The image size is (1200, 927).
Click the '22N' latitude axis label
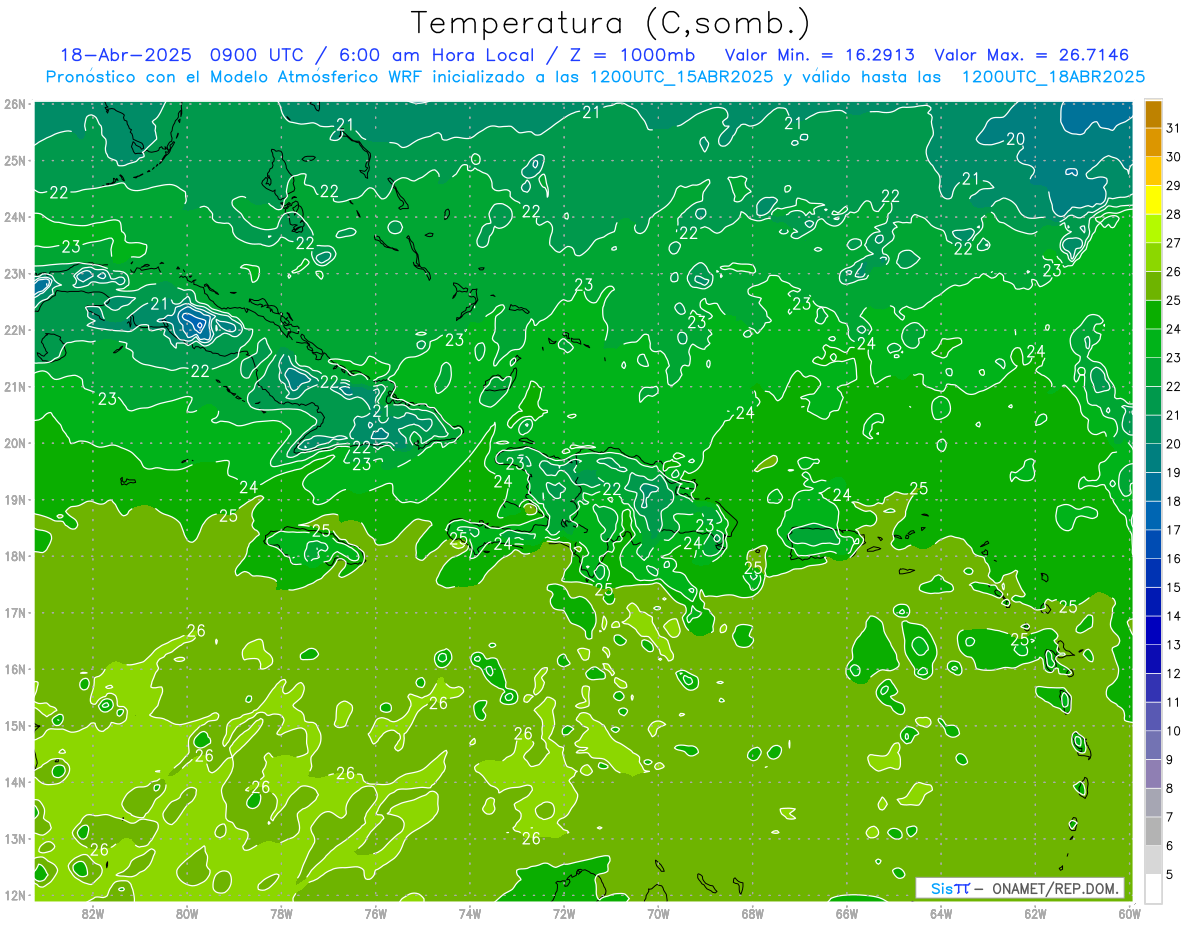coord(15,330)
